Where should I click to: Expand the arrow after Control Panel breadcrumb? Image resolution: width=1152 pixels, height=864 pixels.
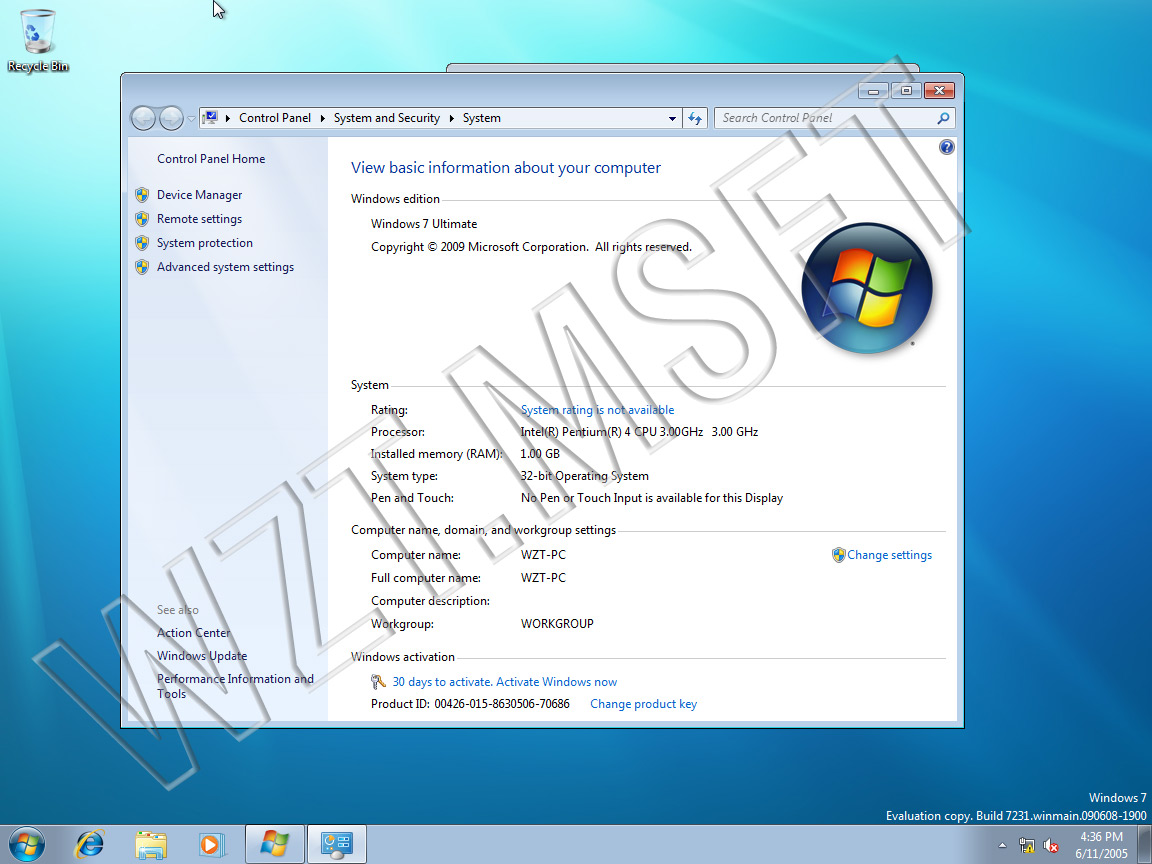coord(323,118)
